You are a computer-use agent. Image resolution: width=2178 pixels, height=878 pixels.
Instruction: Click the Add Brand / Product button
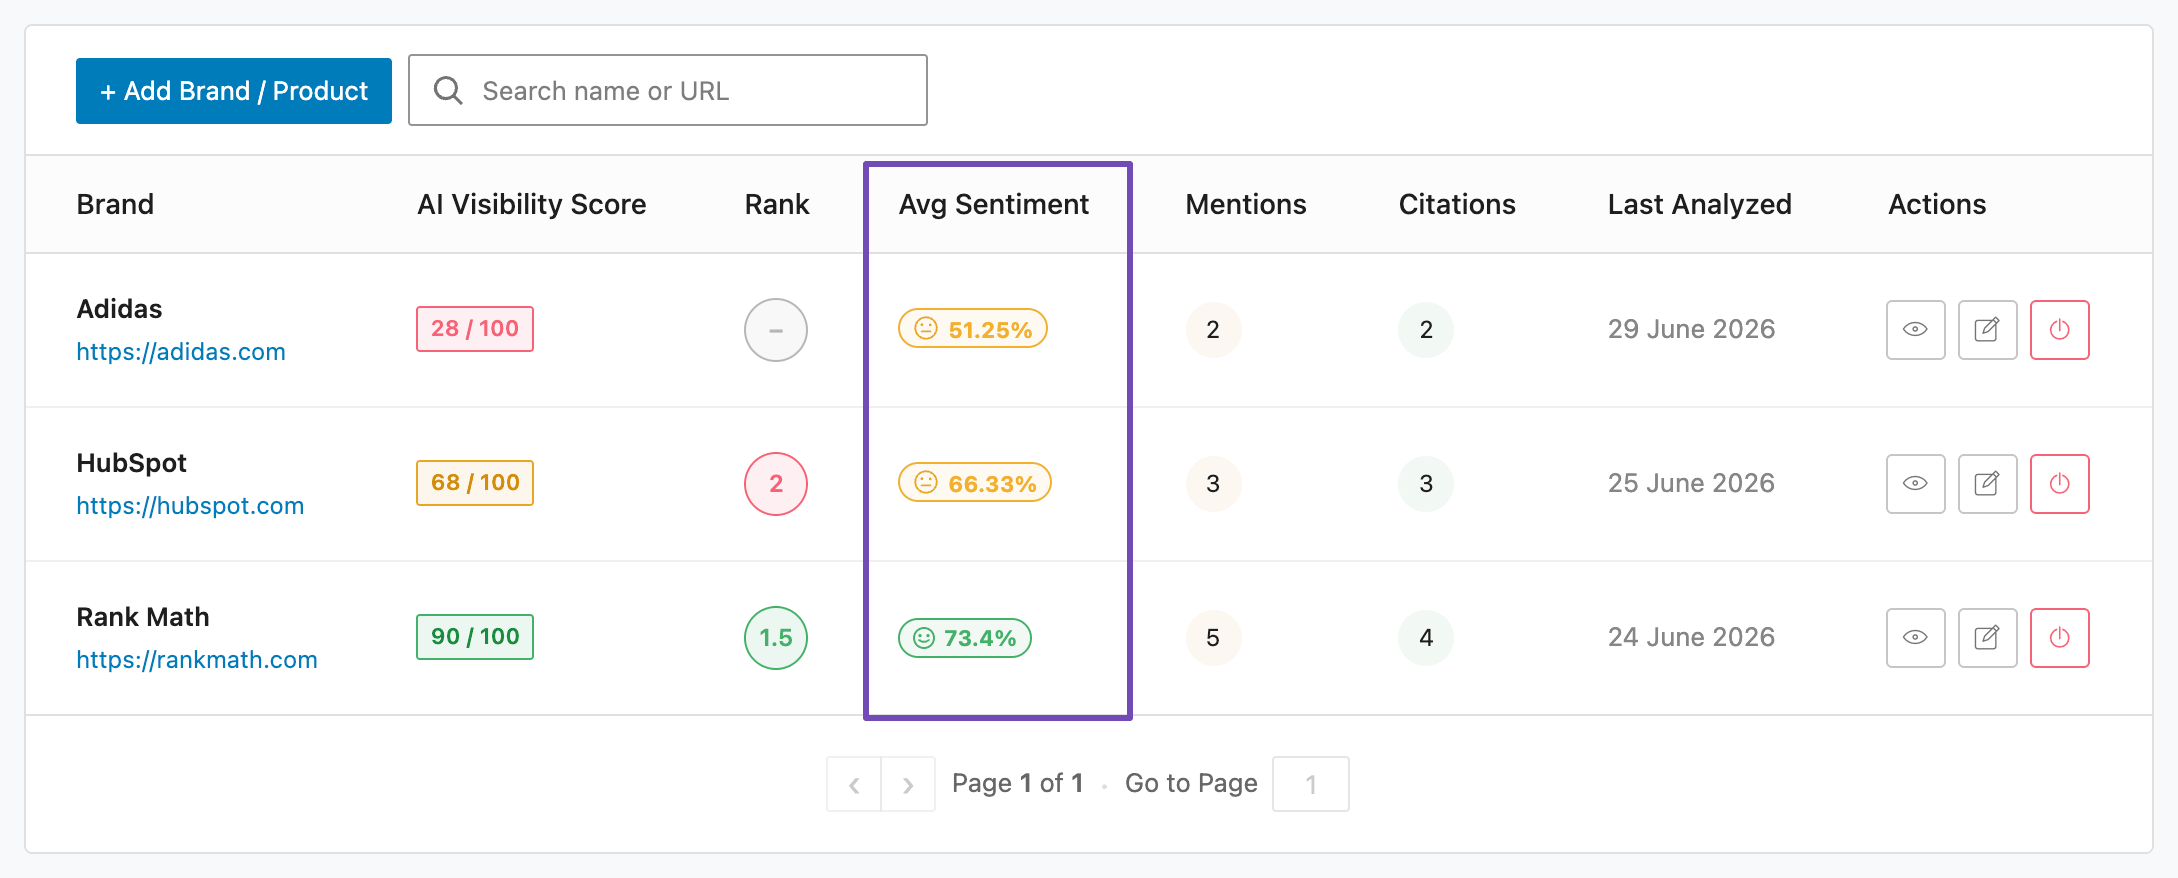234,91
